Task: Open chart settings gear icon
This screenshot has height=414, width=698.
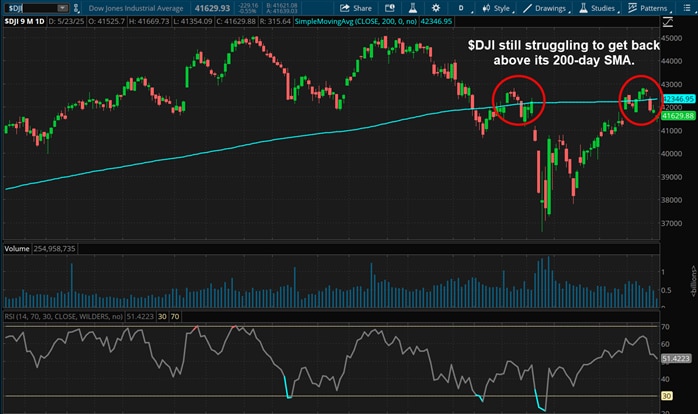Action: pyautogui.click(x=436, y=8)
